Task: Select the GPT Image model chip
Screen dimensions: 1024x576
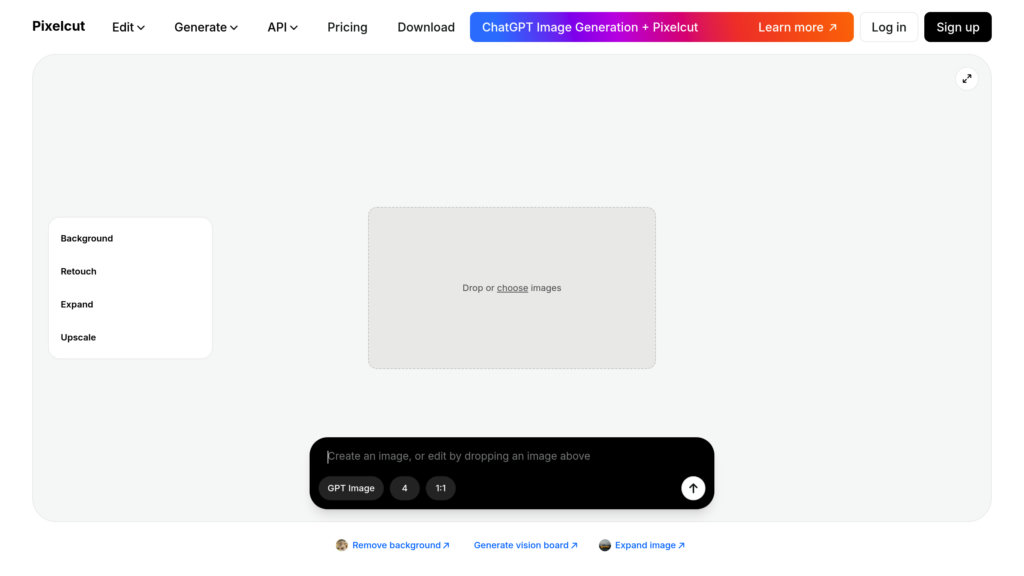Action: tap(351, 488)
